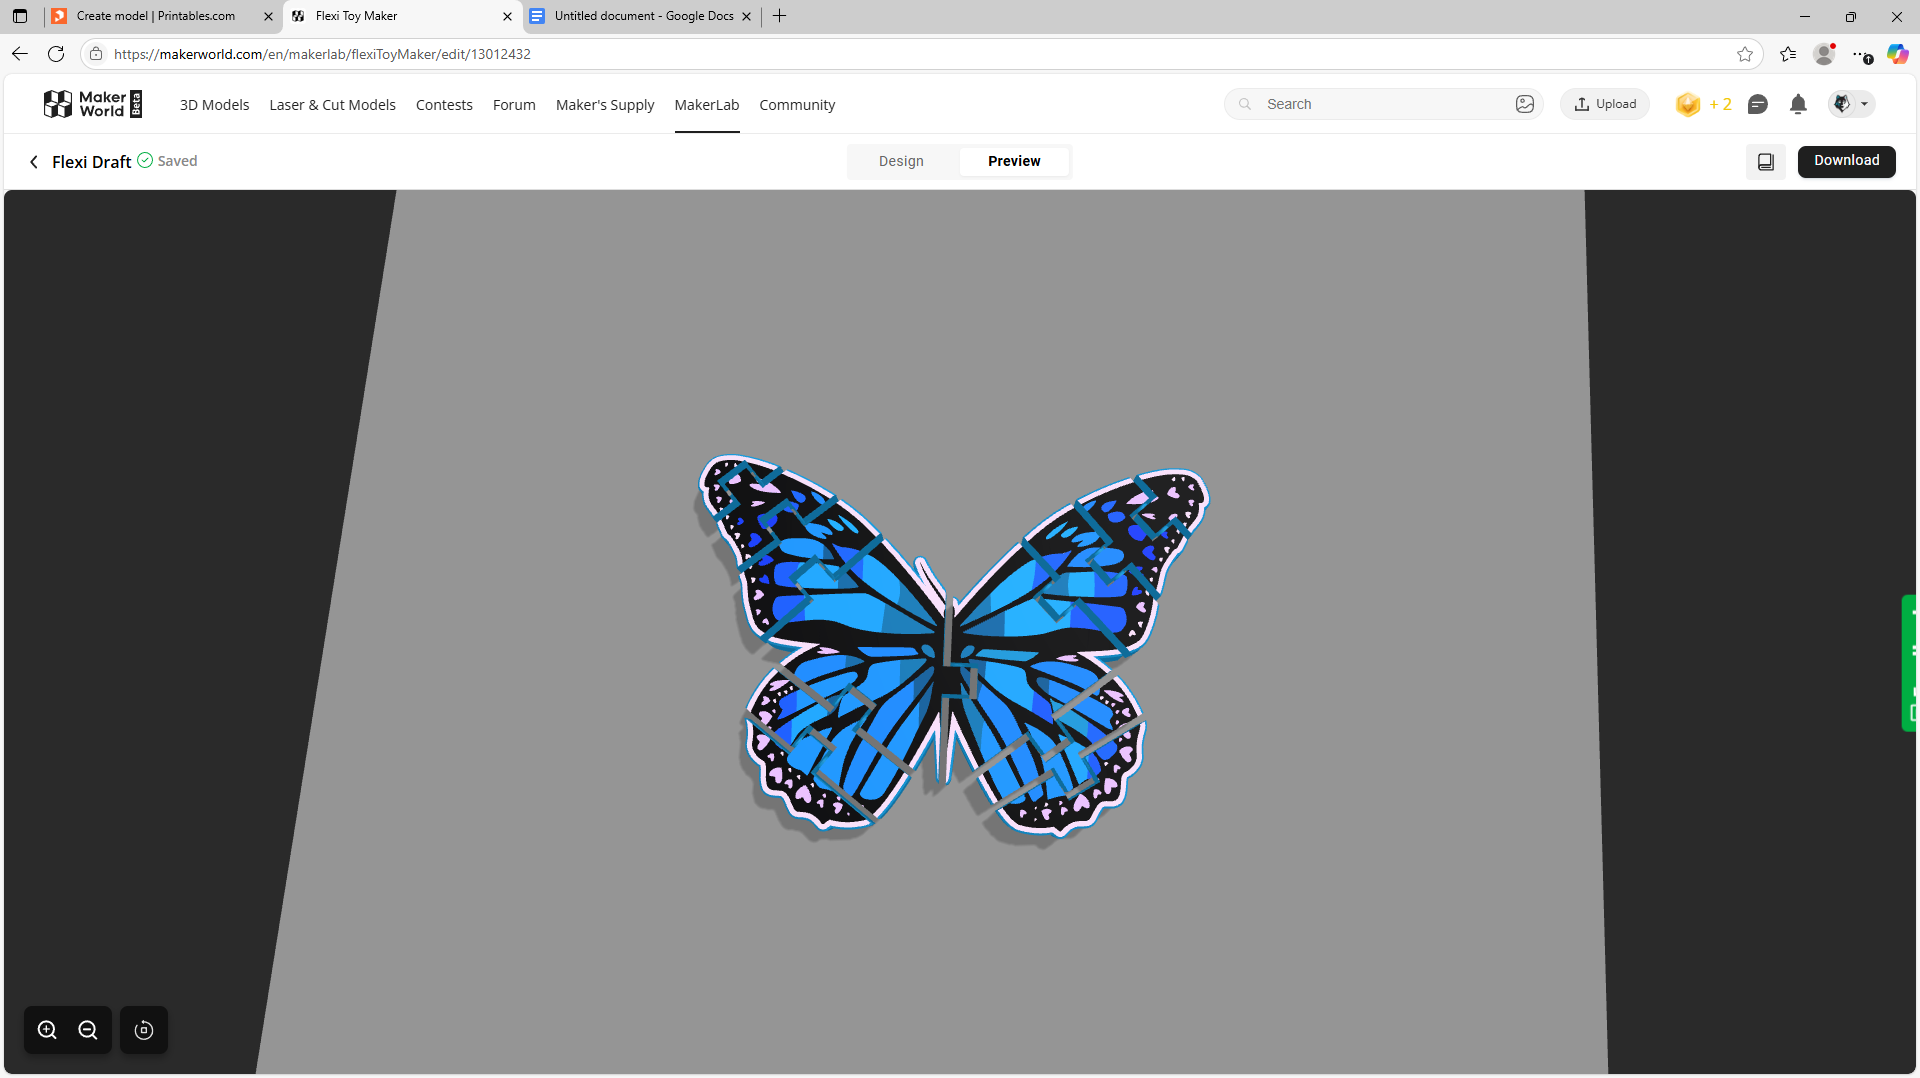Switch to the Design tab
The height and width of the screenshot is (1078, 1920).
point(901,161)
